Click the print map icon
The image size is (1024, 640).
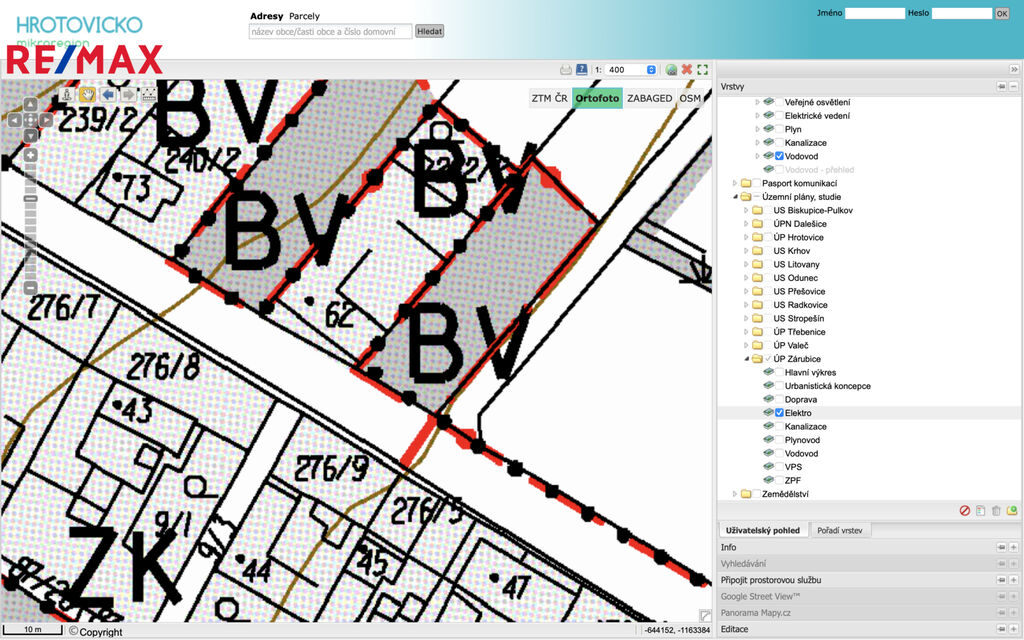coord(565,70)
